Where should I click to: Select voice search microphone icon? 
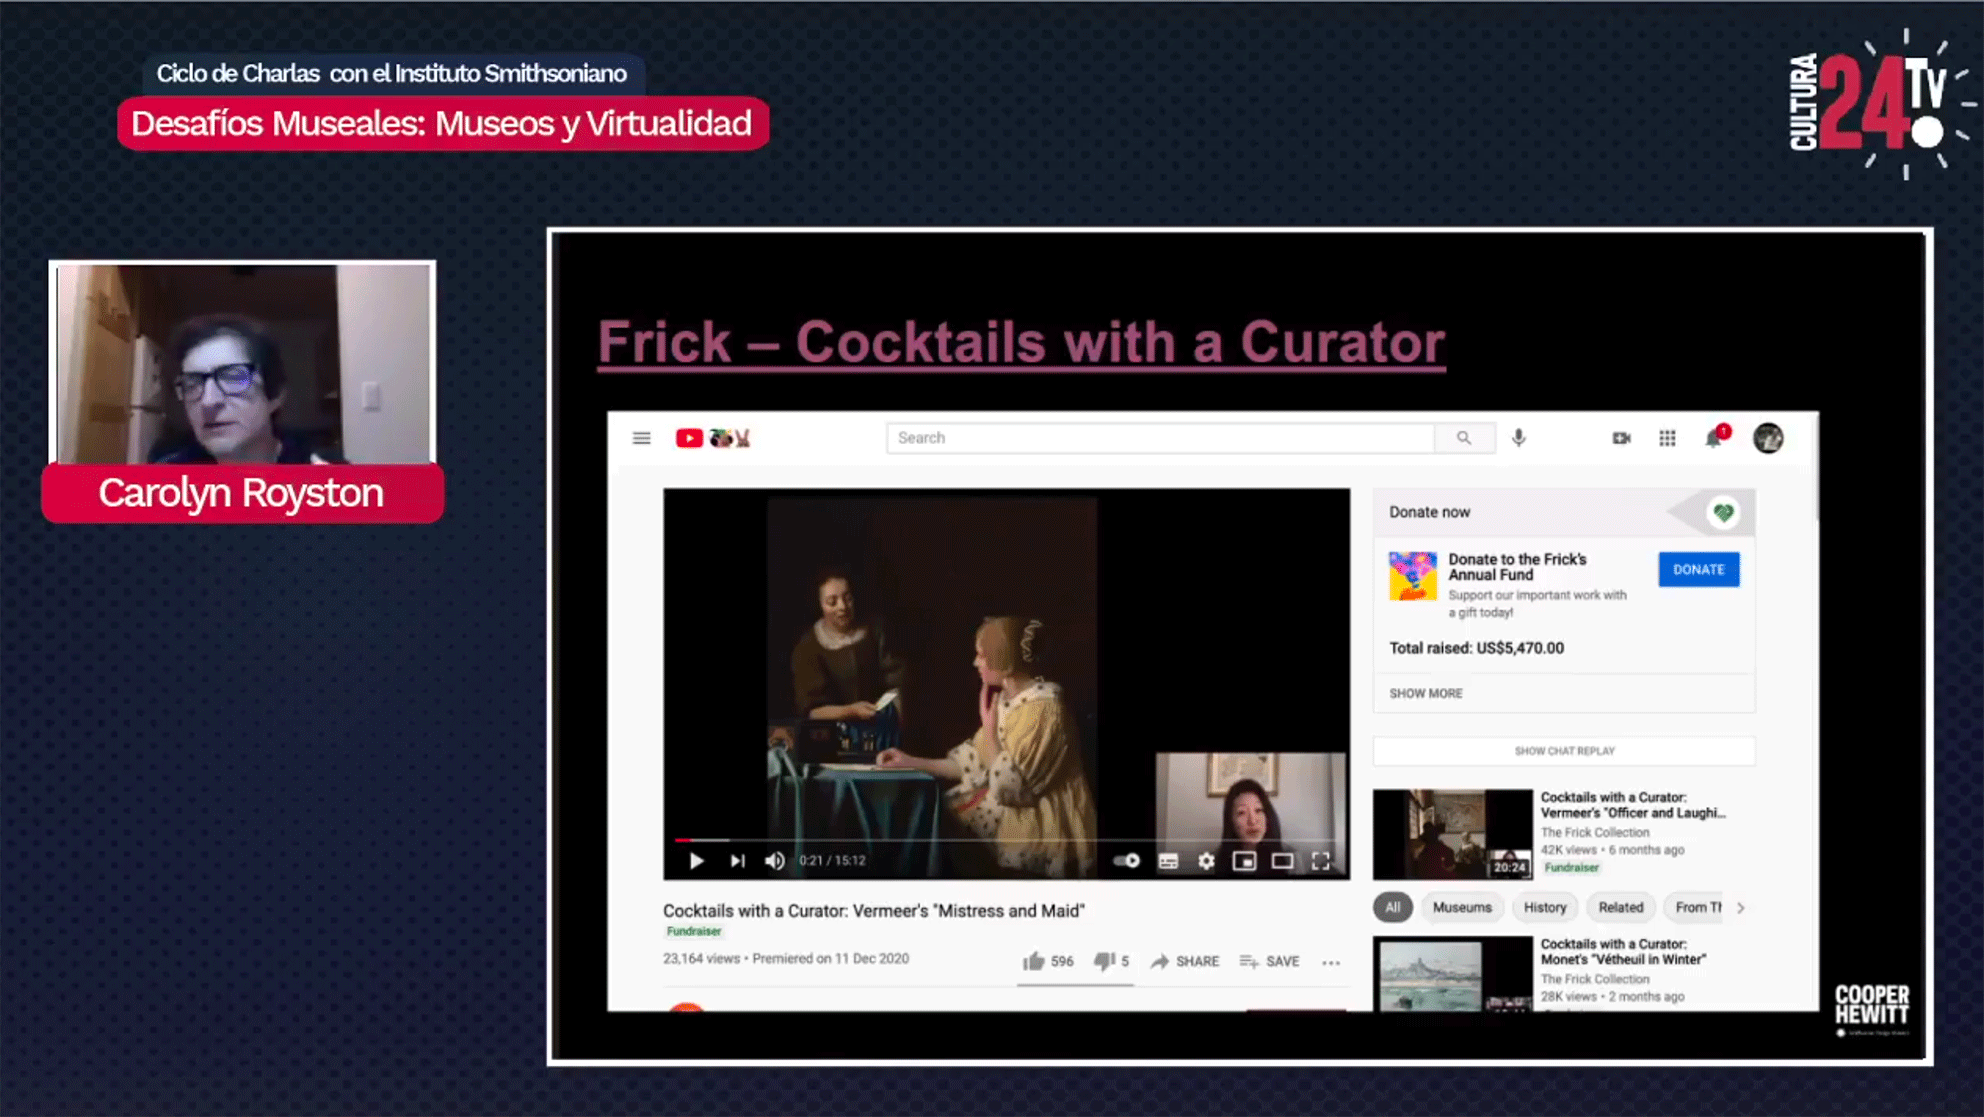coord(1518,438)
